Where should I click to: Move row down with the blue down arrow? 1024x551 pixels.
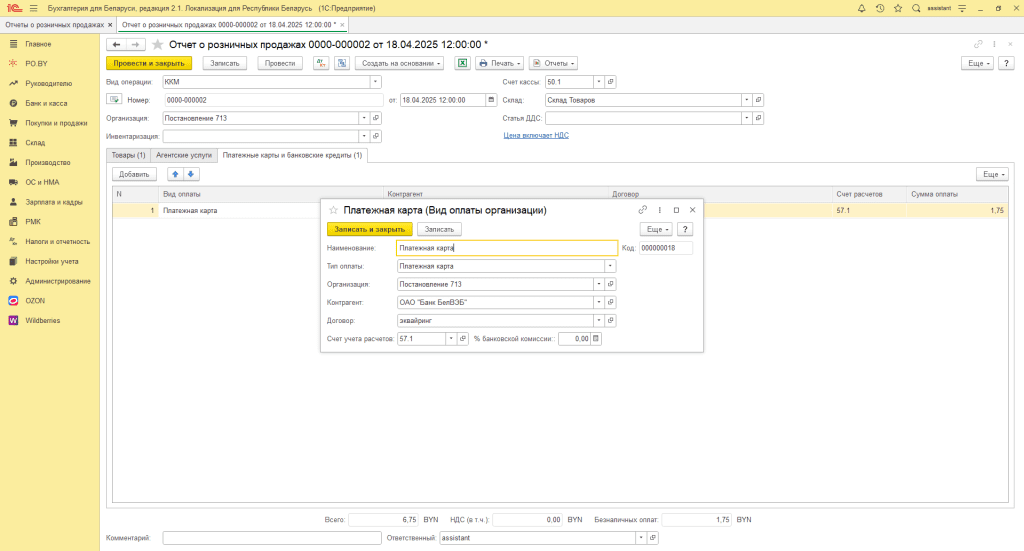(191, 174)
